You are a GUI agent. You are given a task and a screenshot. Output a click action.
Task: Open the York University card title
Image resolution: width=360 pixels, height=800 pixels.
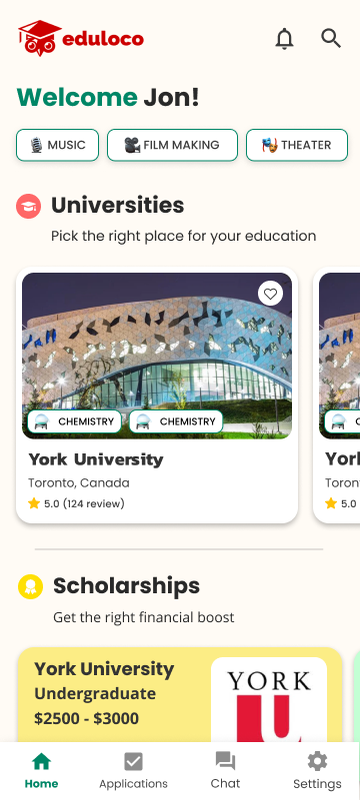tap(96, 460)
